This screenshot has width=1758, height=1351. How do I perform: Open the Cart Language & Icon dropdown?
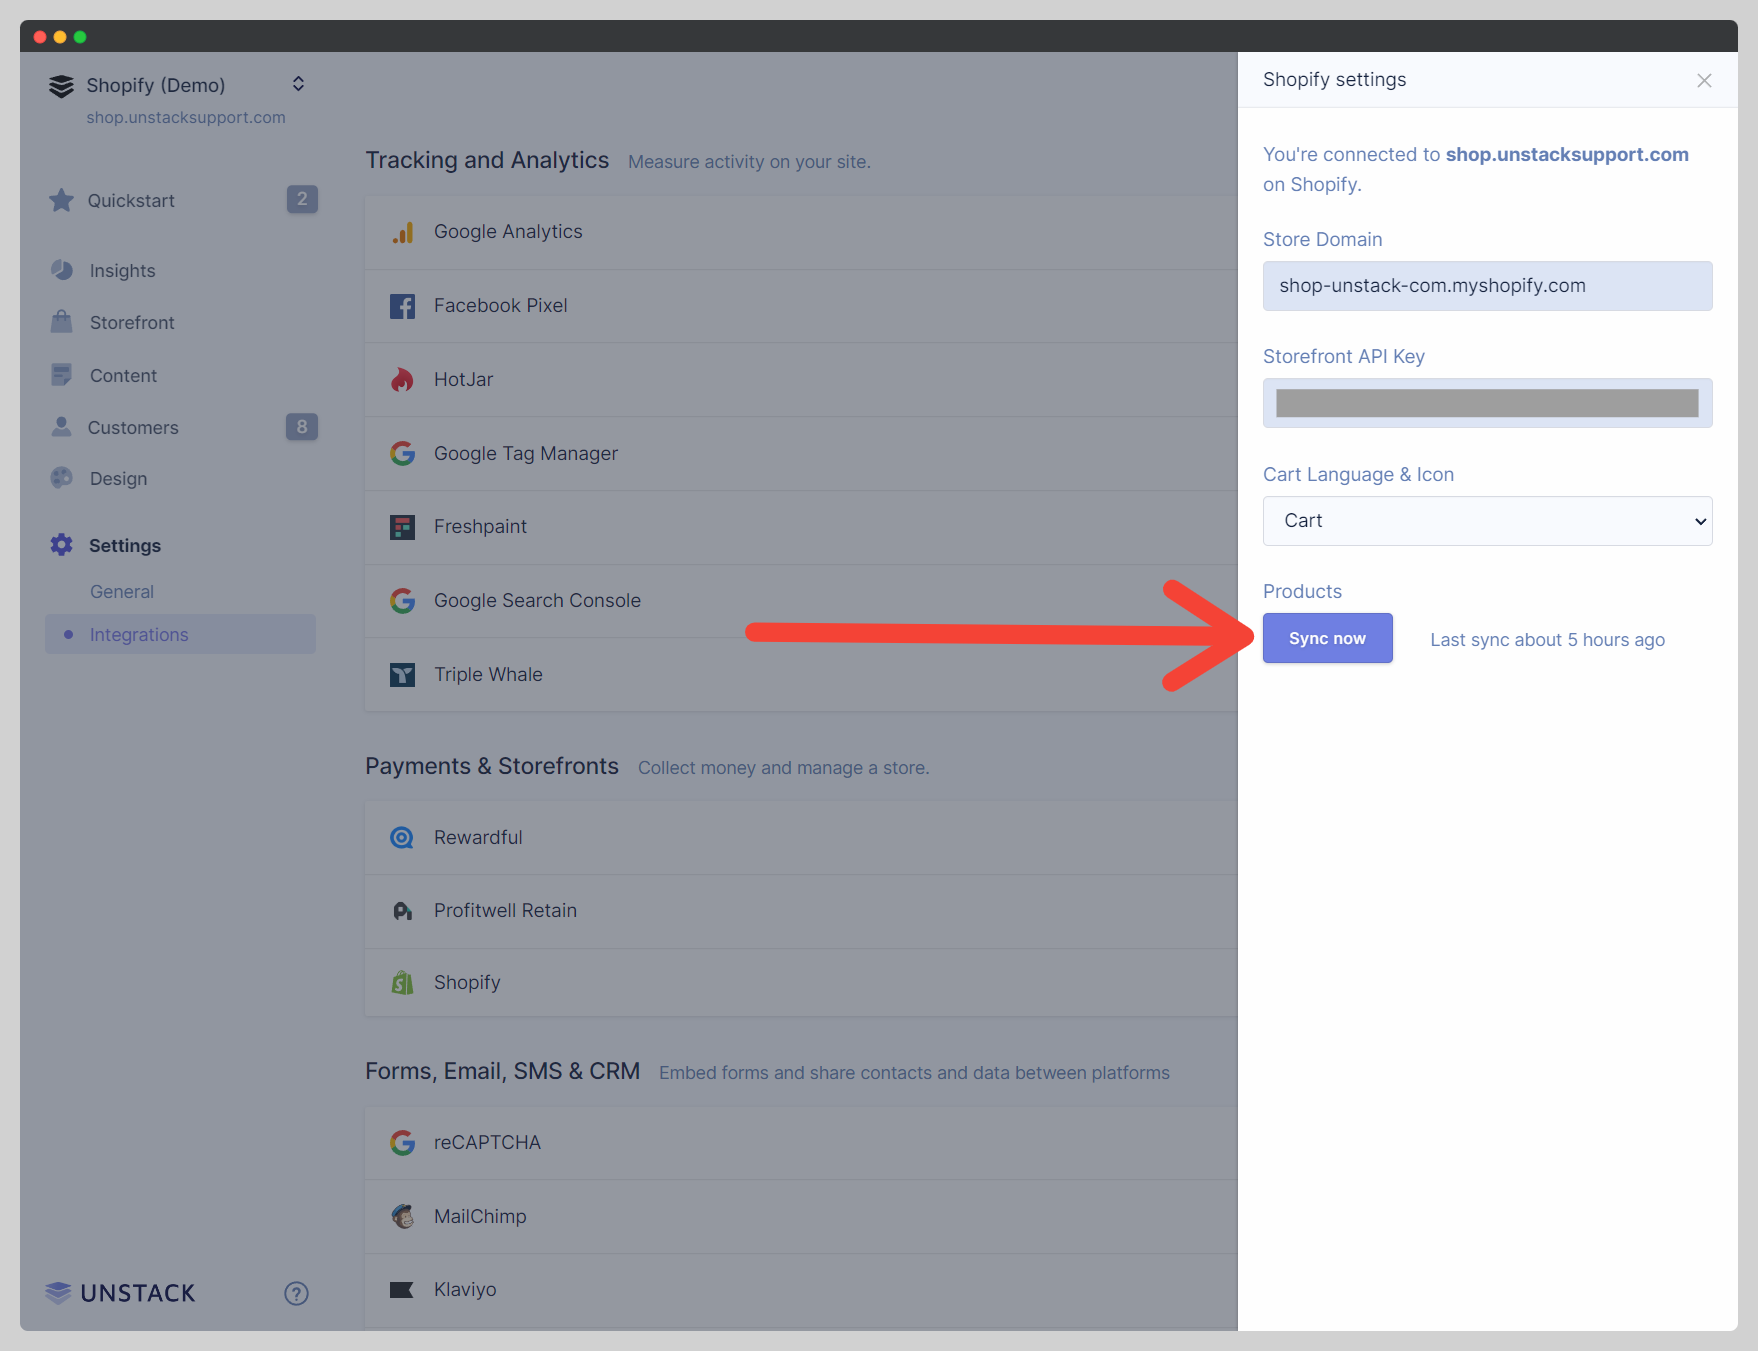pyautogui.click(x=1486, y=521)
